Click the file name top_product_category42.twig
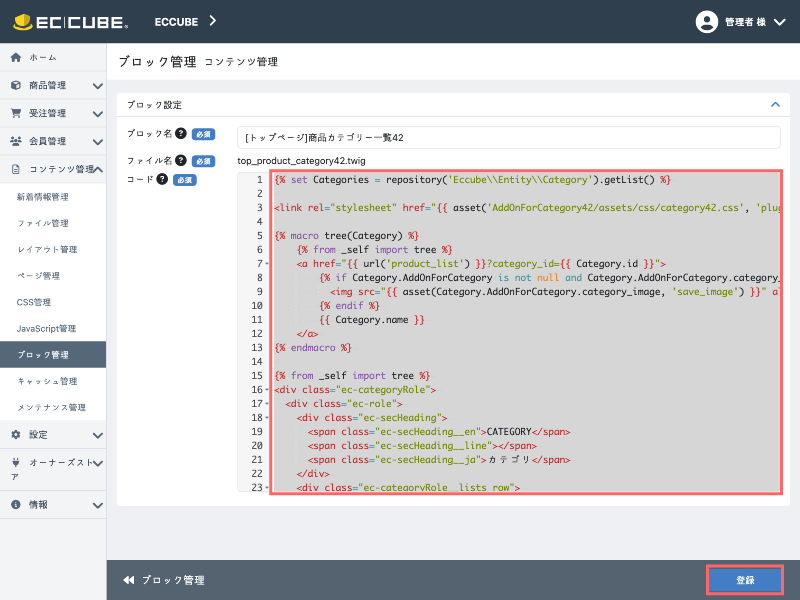Screen dimensions: 800x600 tap(301, 161)
